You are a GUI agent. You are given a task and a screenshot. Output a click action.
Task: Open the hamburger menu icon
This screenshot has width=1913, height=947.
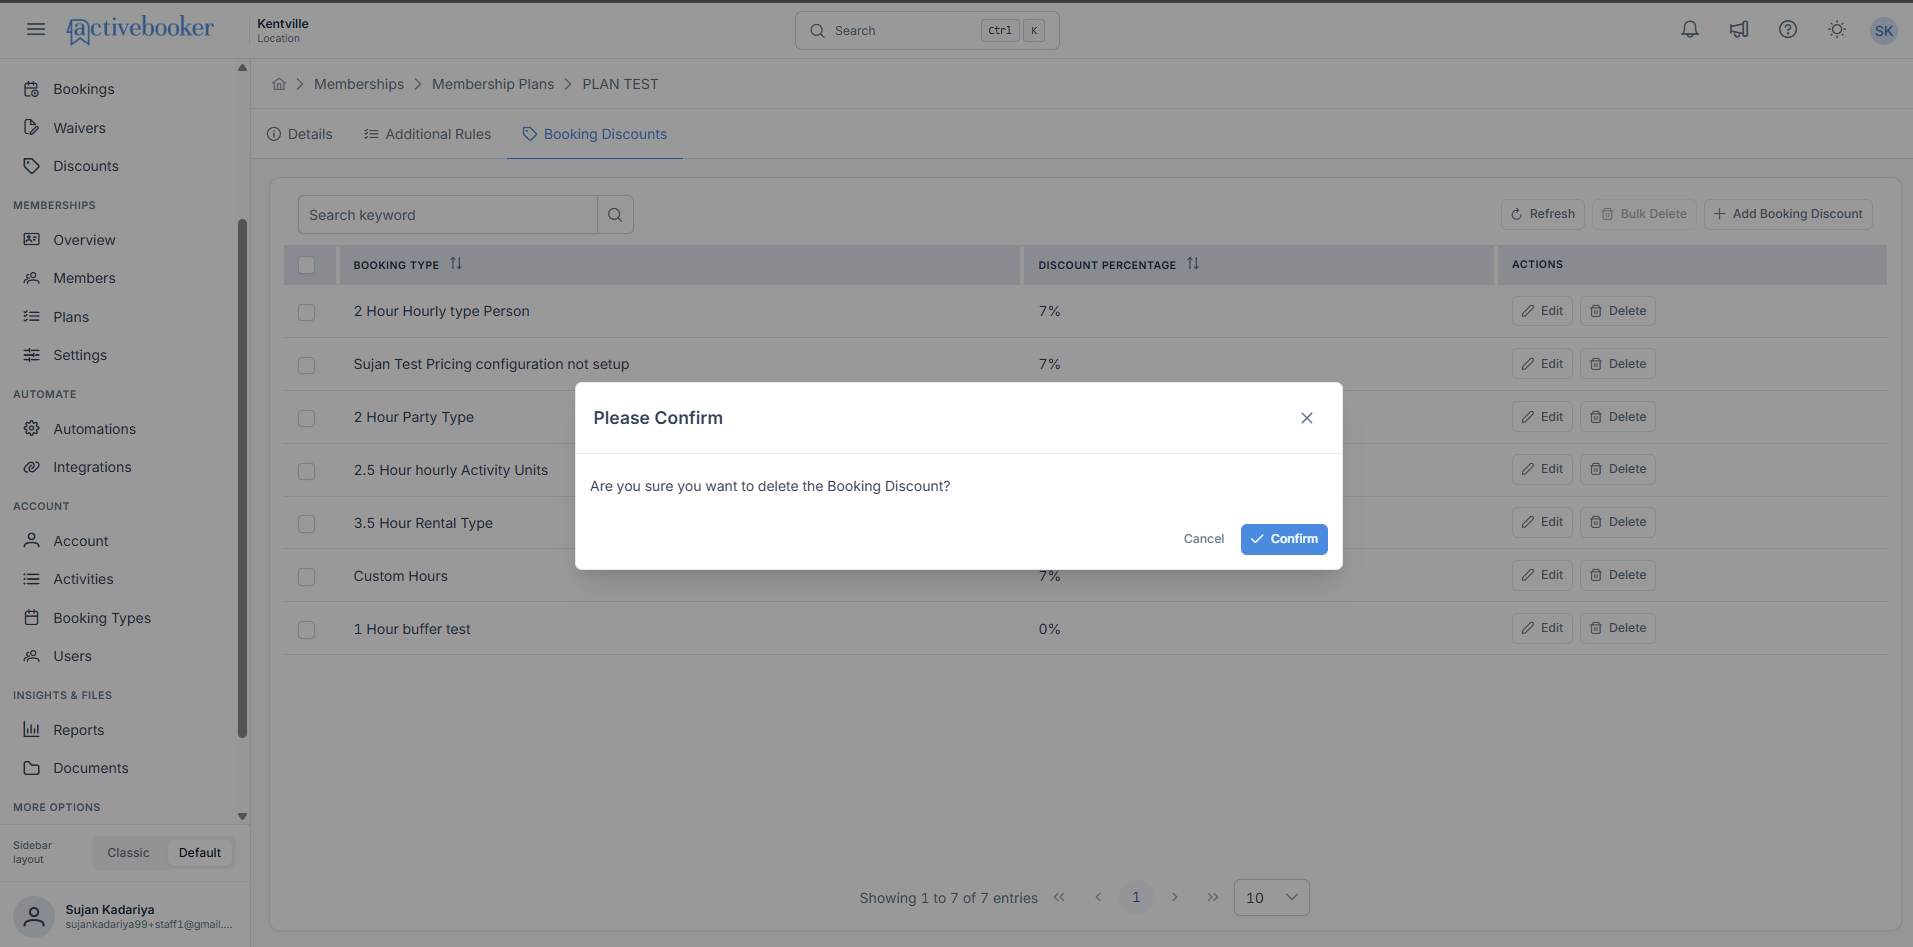pyautogui.click(x=36, y=29)
